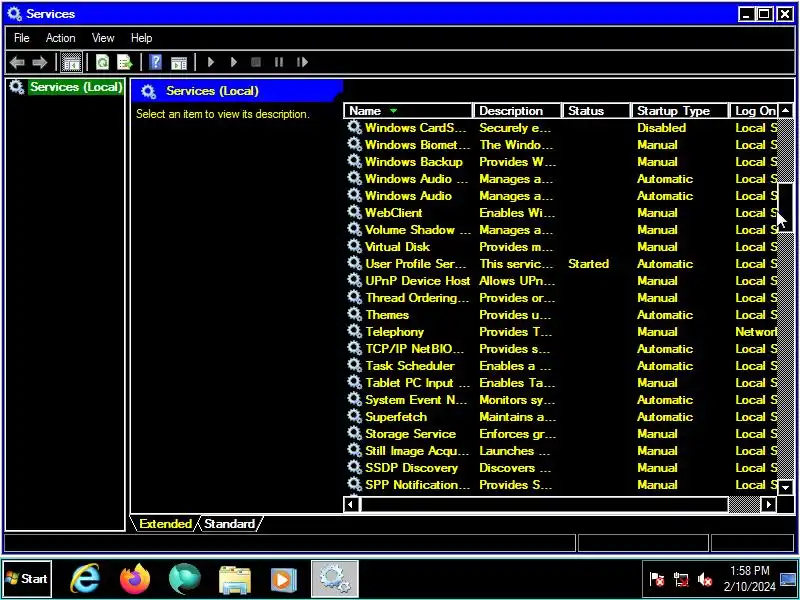Open Windows Media Player from the taskbar
Screen dimensions: 800x600
284,580
